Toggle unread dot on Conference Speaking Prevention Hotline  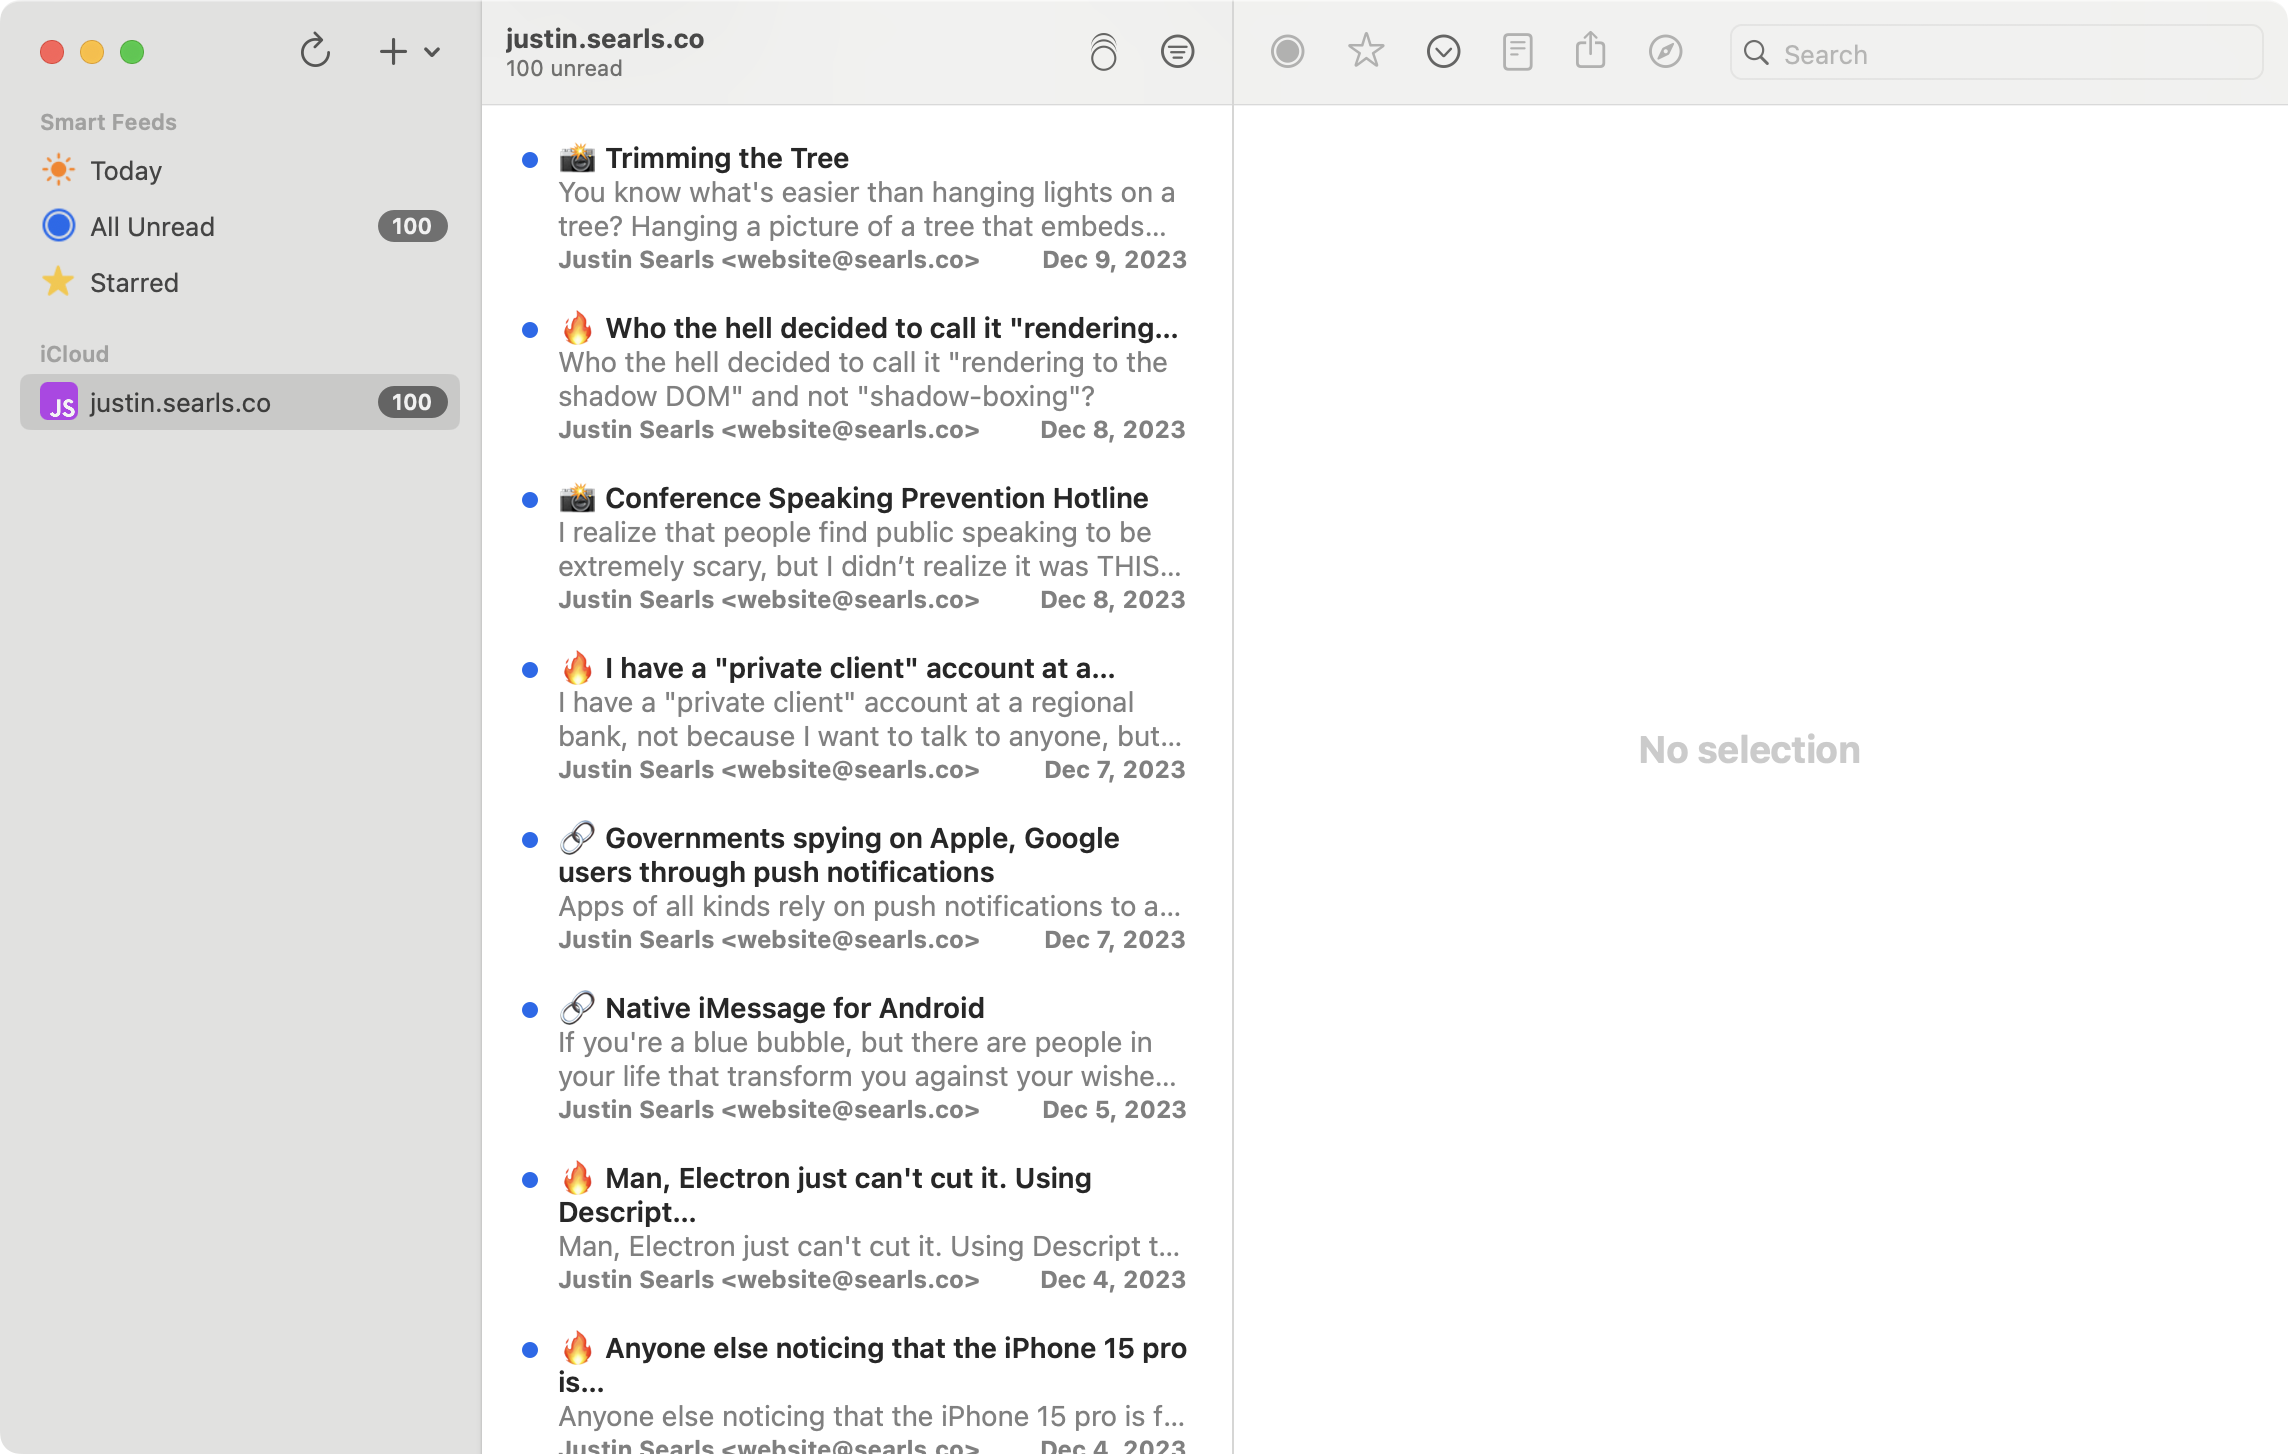point(530,498)
